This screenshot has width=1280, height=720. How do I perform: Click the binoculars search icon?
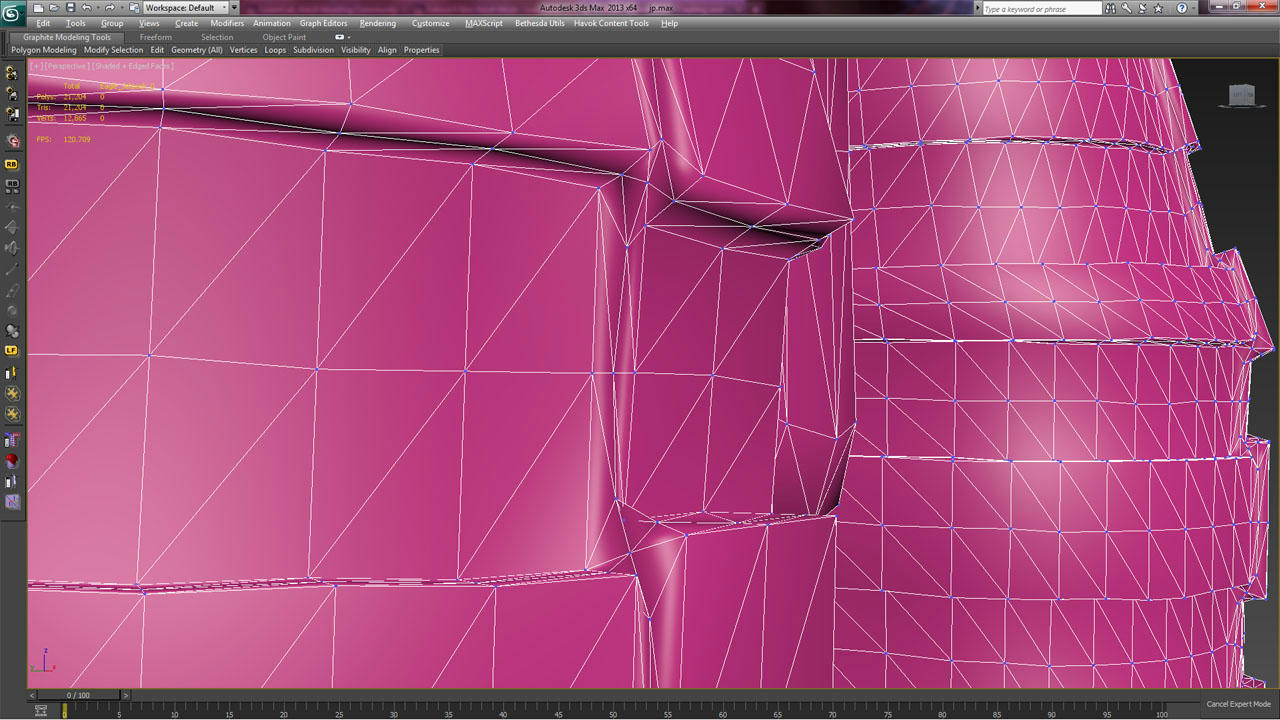pyautogui.click(x=1111, y=9)
